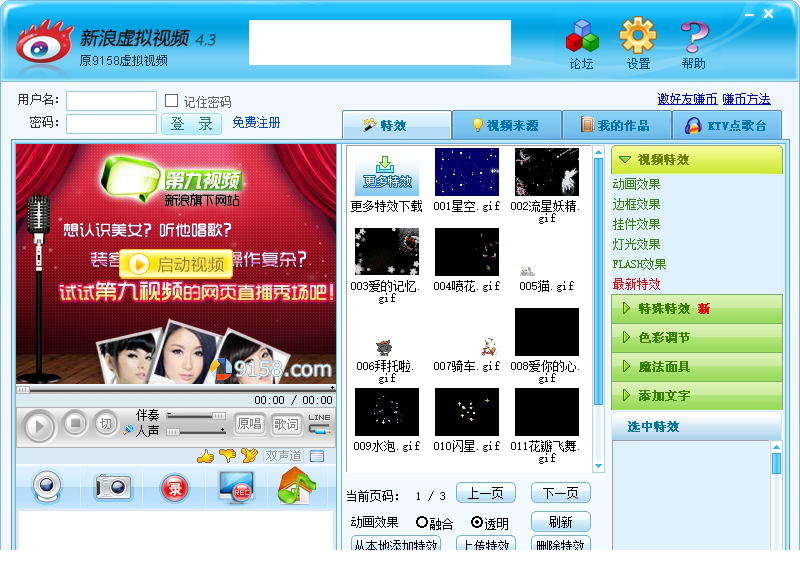Expand the color adjustment (色彩调节) section
The height and width of the screenshot is (572, 800).
(x=696, y=337)
